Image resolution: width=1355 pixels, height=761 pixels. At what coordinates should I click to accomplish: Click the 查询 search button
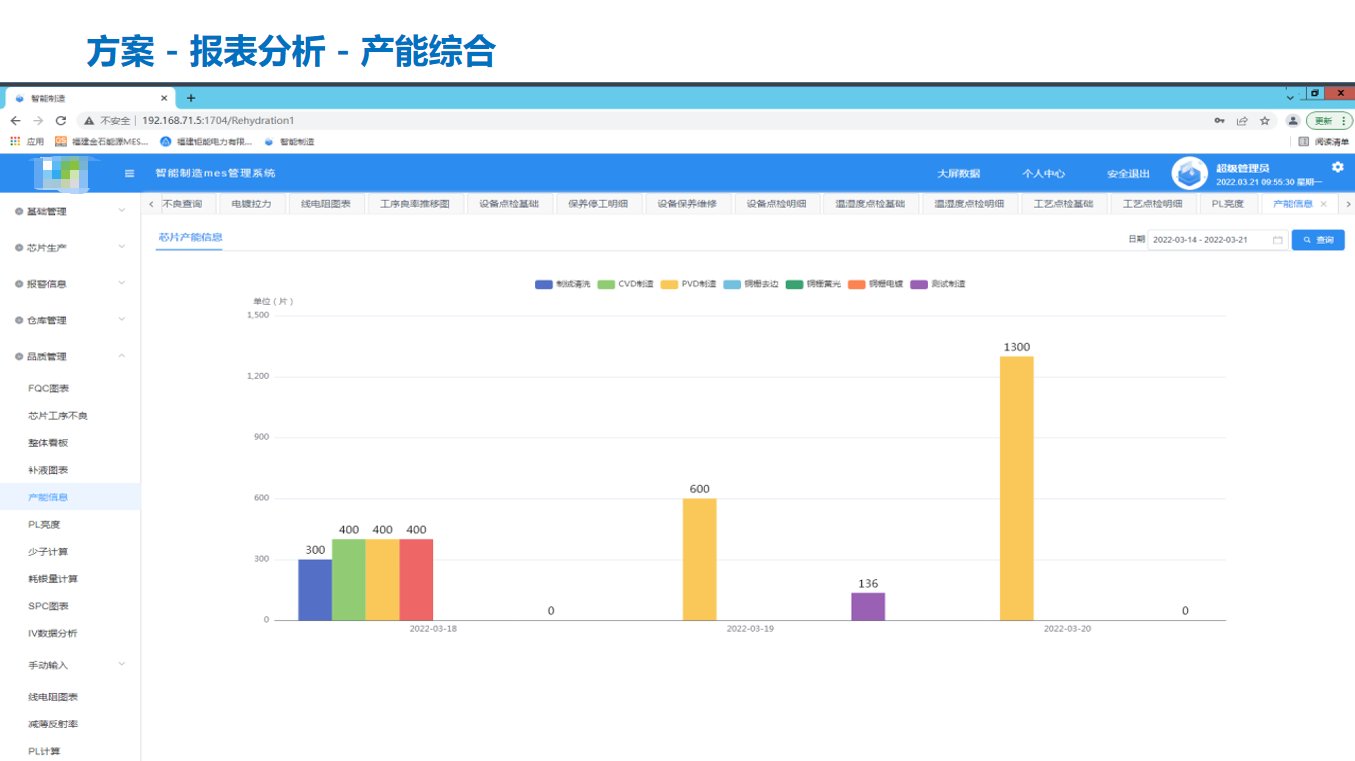pyautogui.click(x=1317, y=240)
